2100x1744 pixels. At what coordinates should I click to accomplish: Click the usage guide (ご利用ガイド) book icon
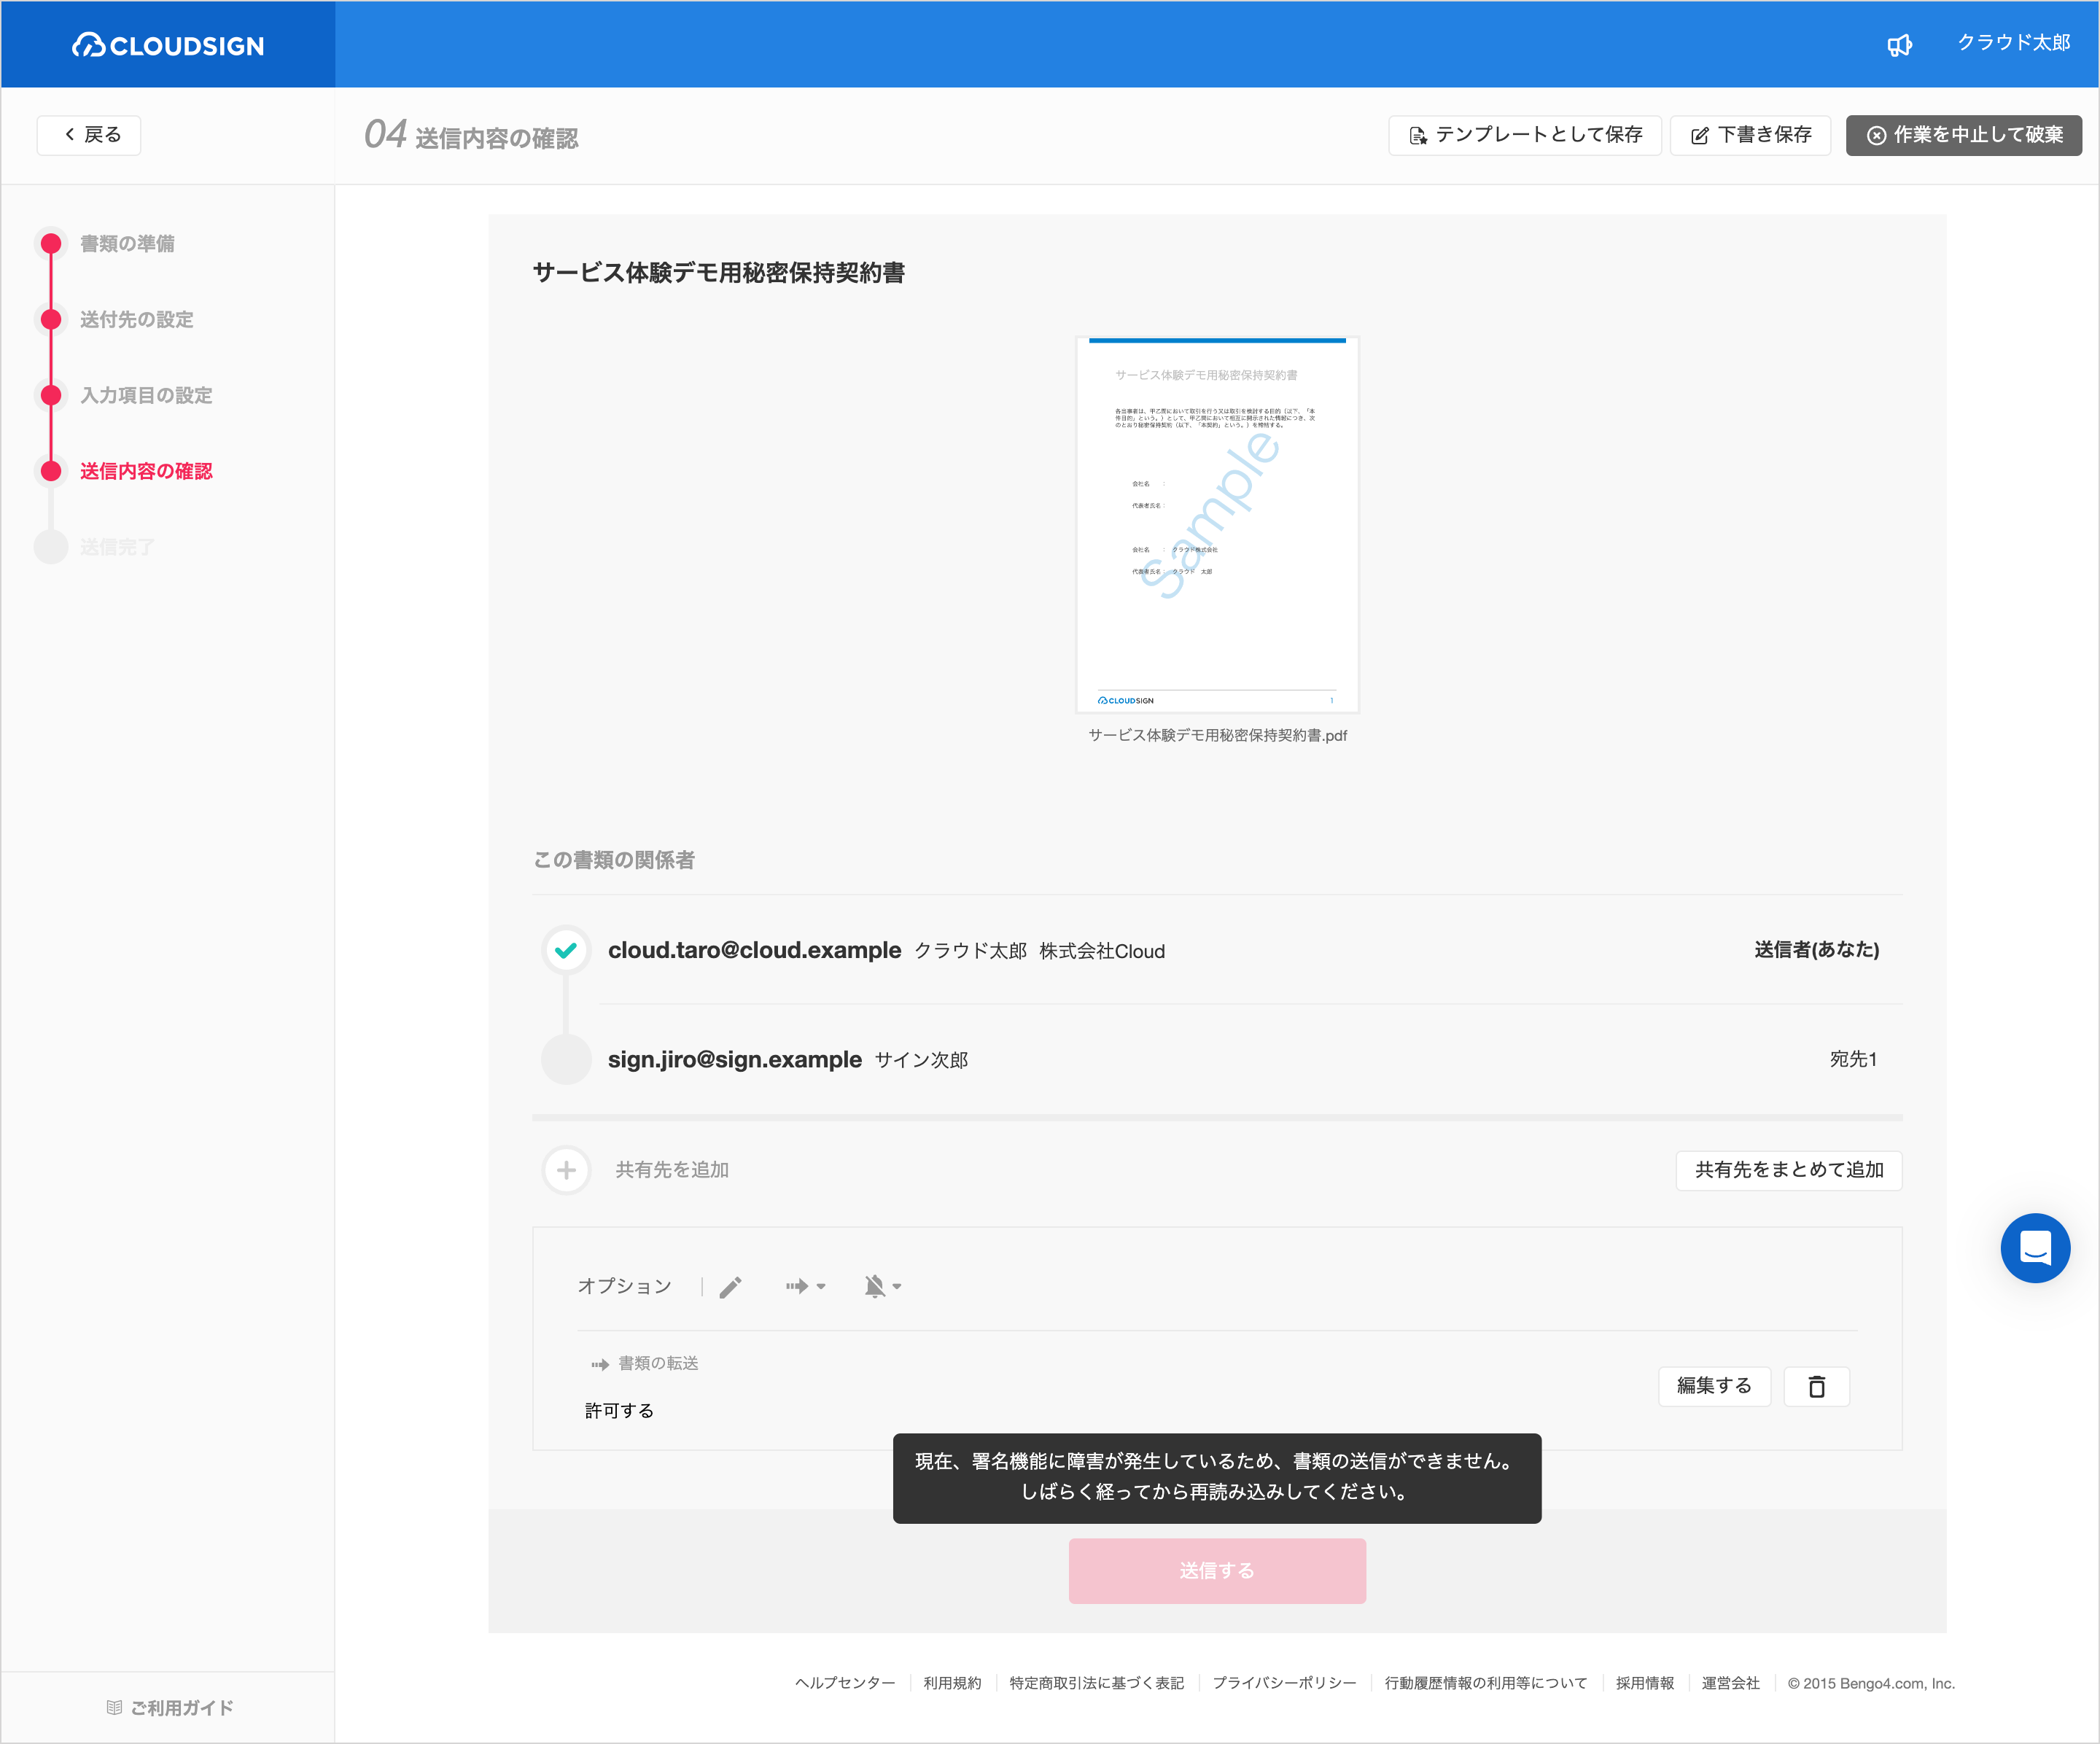tap(114, 1707)
